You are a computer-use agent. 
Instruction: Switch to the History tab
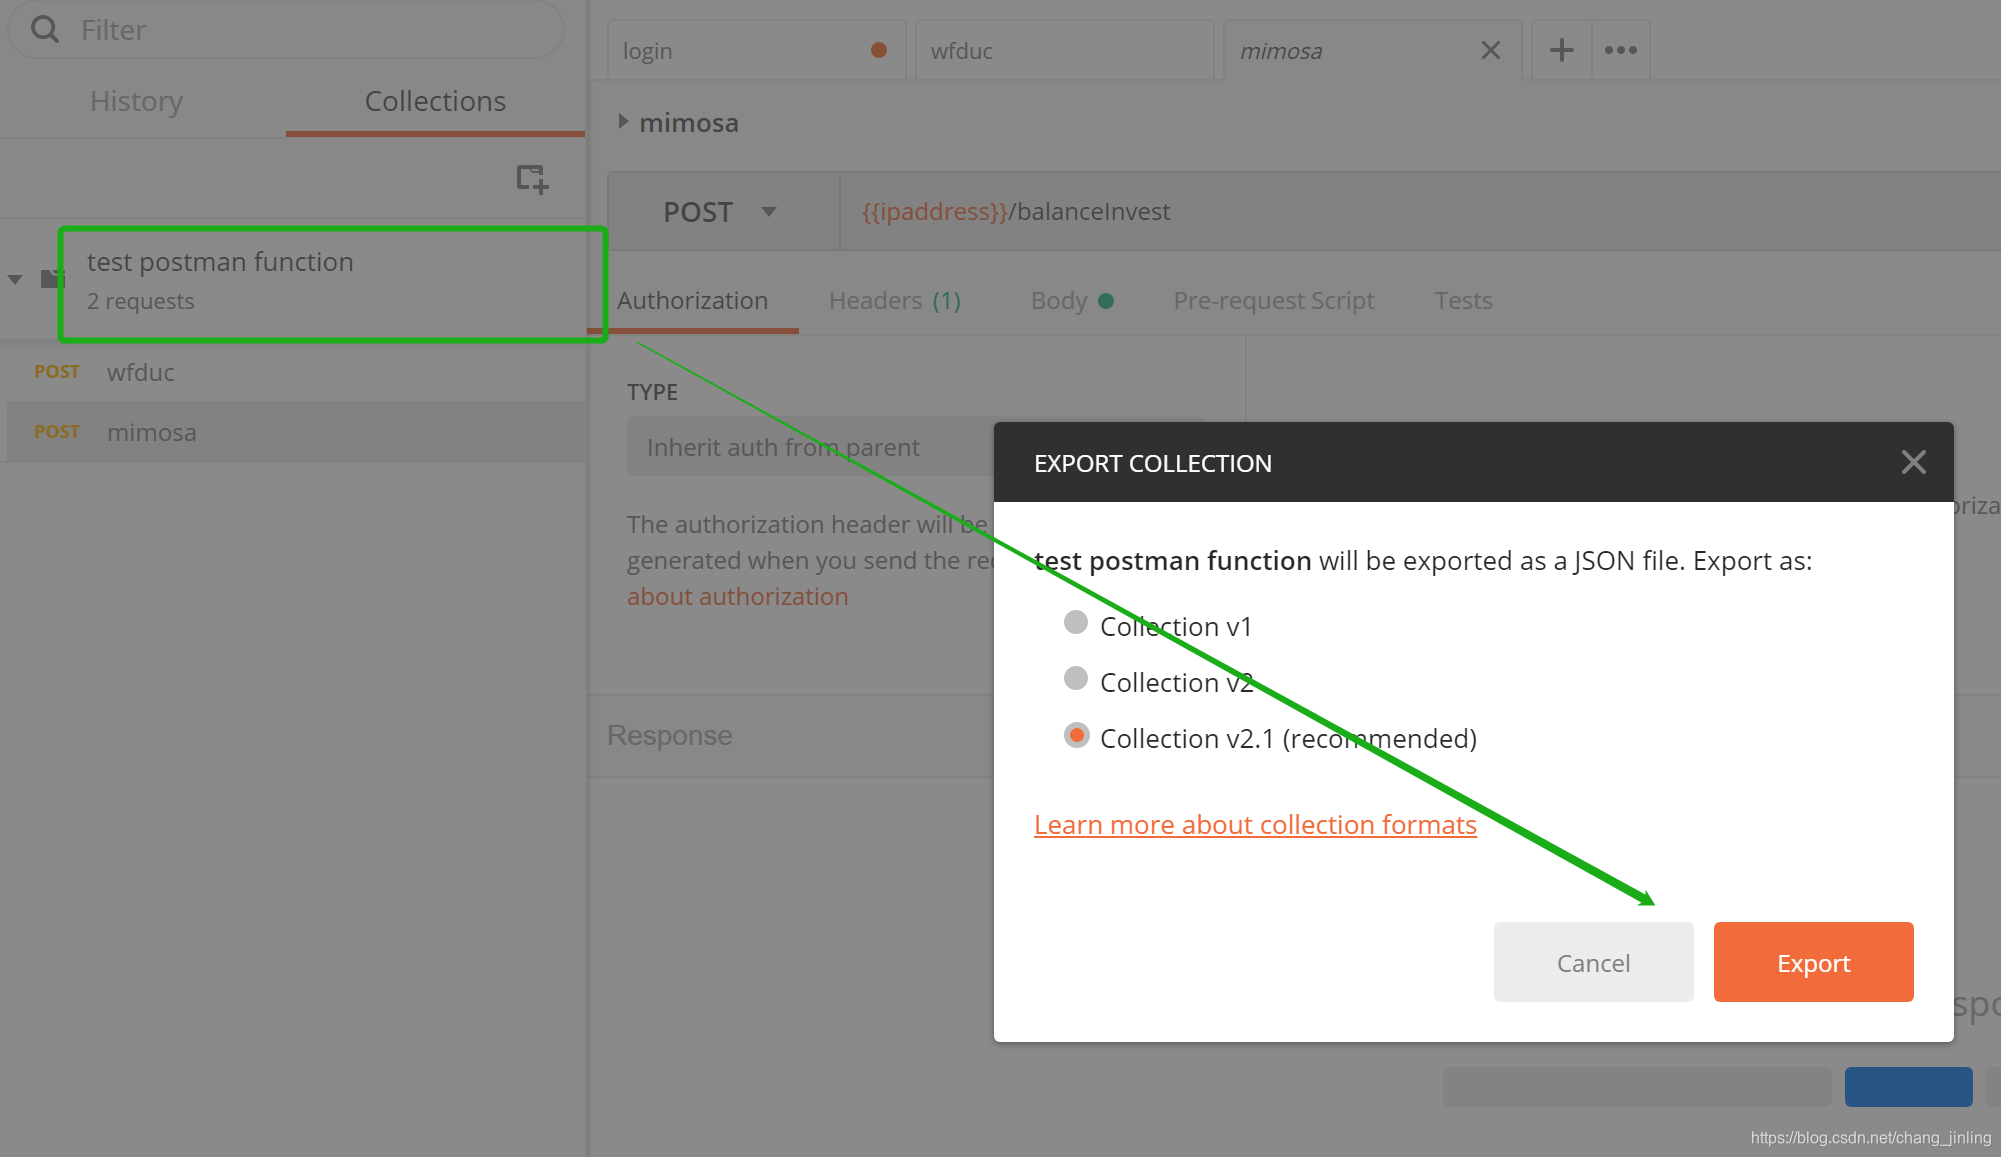coord(136,101)
